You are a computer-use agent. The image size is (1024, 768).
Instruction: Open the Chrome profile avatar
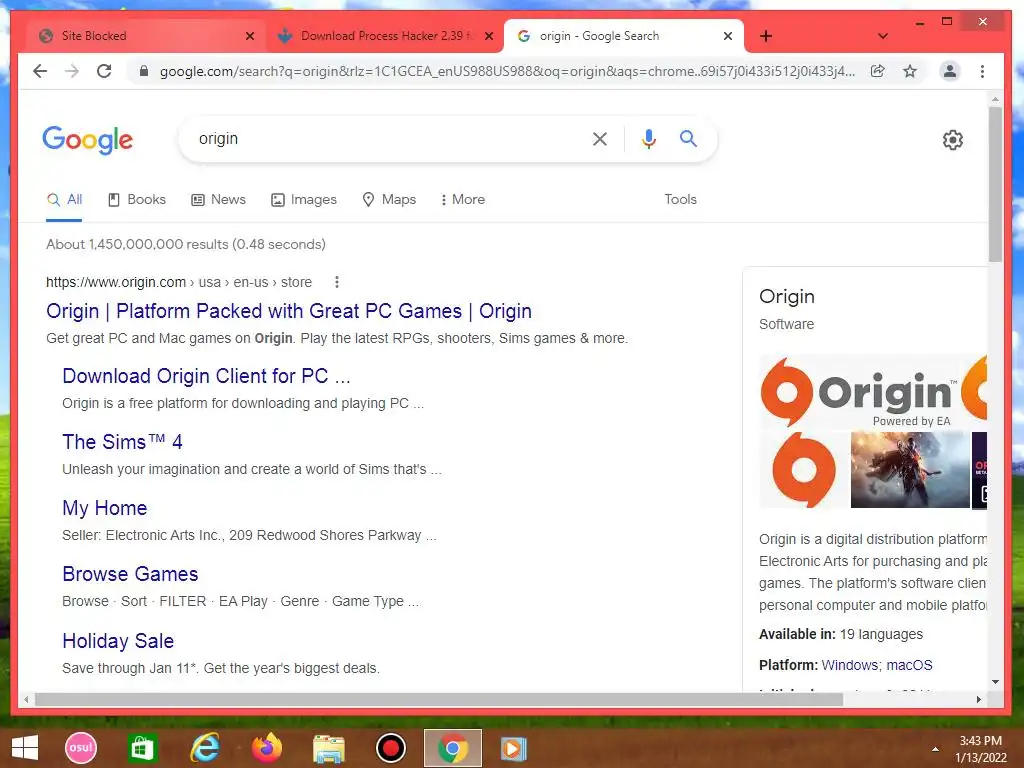950,71
